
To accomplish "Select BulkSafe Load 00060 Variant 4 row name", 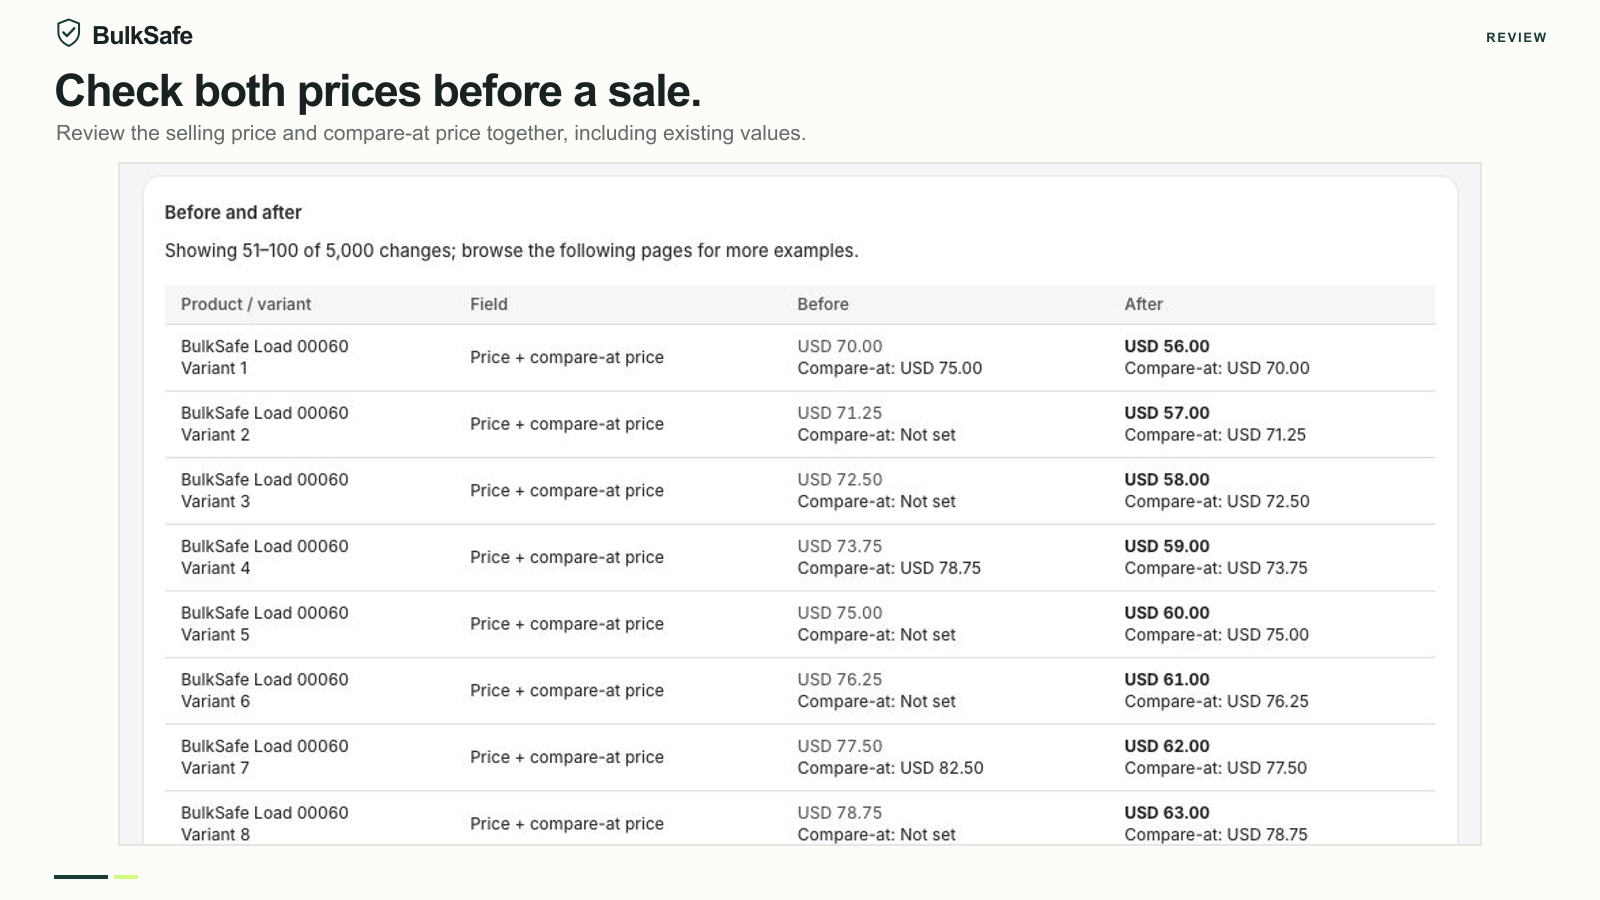I will (265, 557).
